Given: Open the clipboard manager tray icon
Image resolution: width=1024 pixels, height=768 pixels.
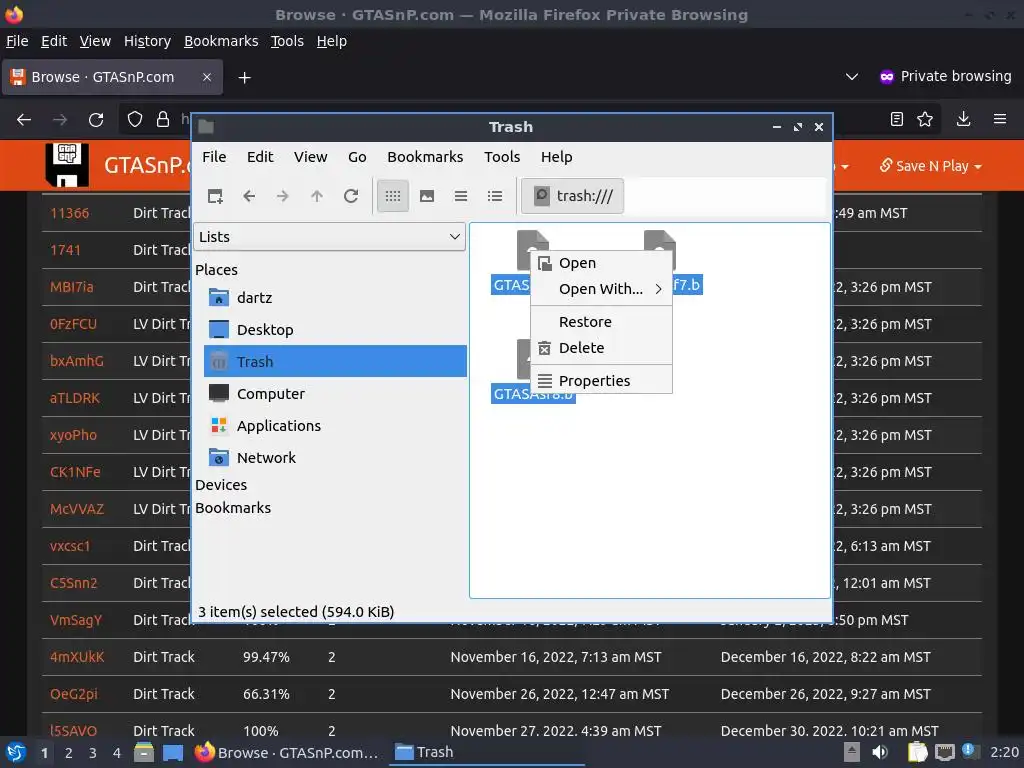Looking at the screenshot, I should click(917, 752).
